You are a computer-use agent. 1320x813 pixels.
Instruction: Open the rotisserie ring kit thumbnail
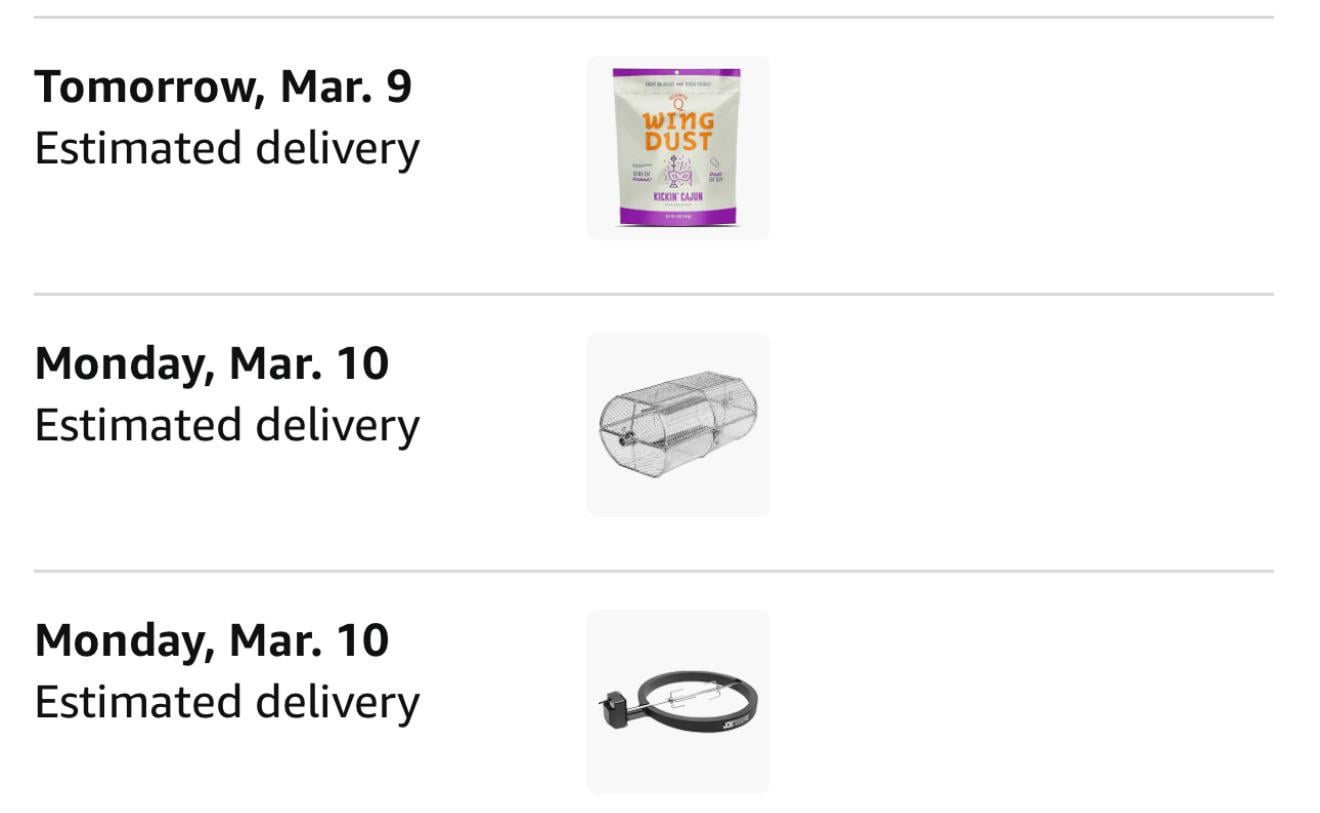coord(678,702)
